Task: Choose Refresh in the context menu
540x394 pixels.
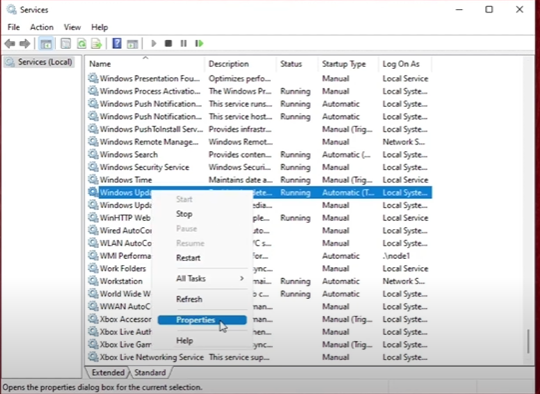Action: (x=202, y=299)
